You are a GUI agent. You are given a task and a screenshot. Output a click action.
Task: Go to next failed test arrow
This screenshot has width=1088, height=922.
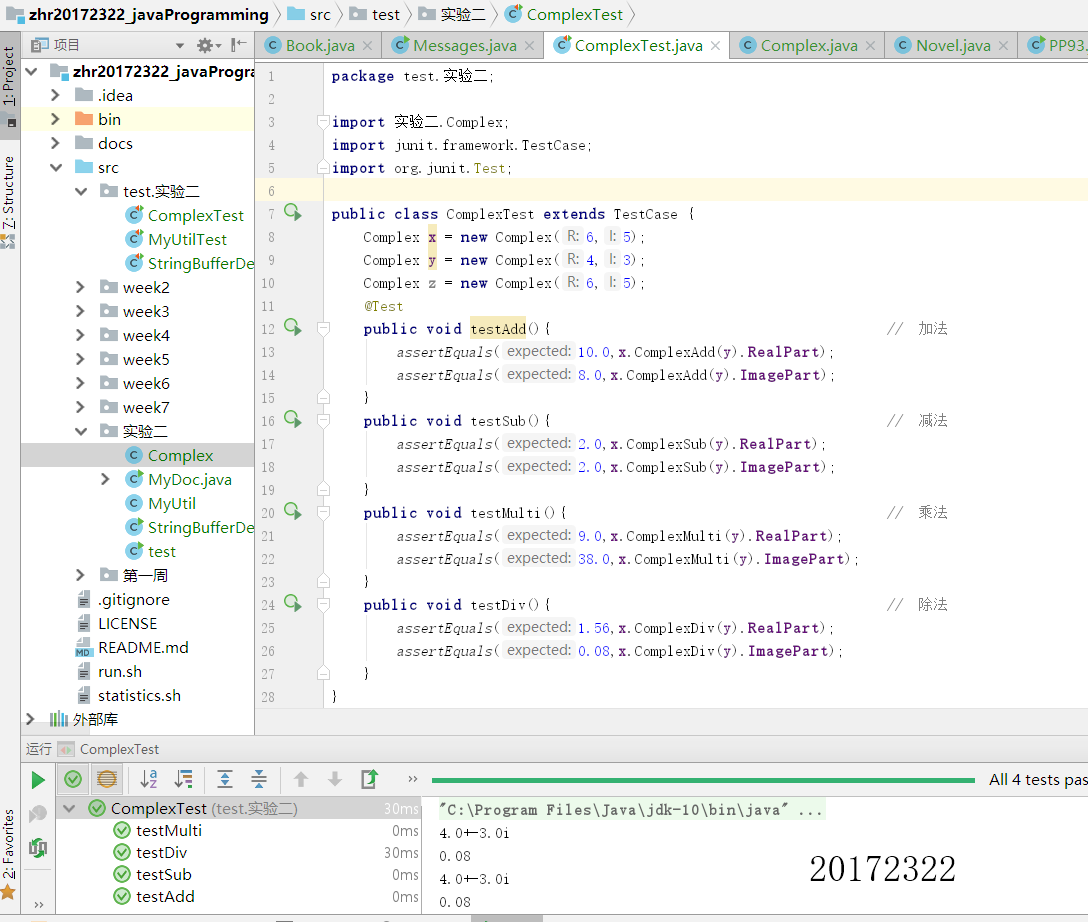pyautogui.click(x=334, y=780)
